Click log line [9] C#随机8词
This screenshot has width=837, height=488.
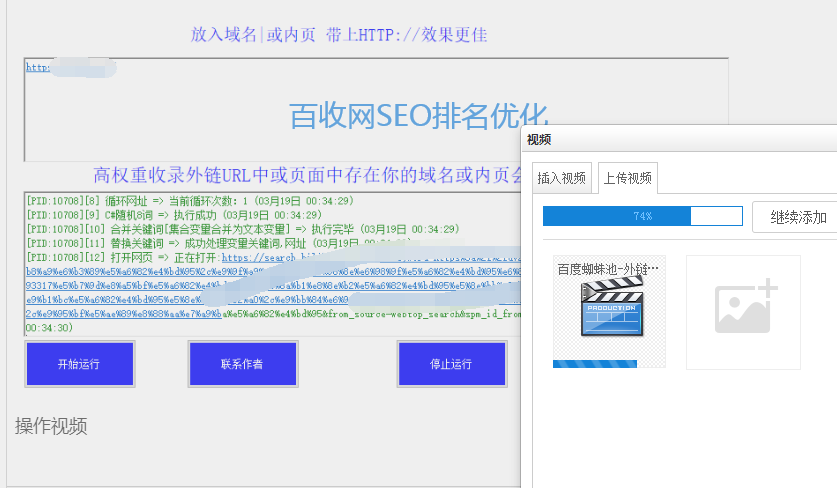(174, 215)
